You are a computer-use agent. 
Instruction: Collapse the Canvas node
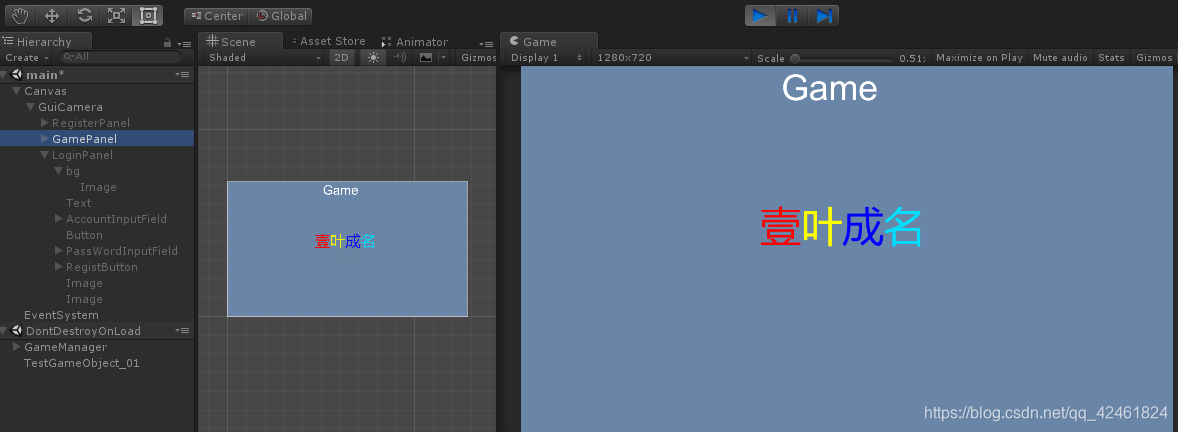[17, 91]
